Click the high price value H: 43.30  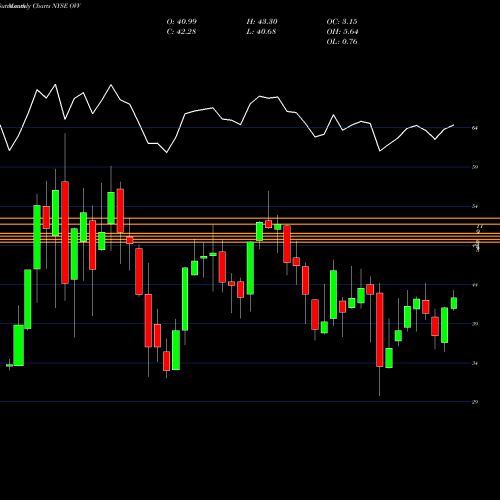(x=262, y=22)
